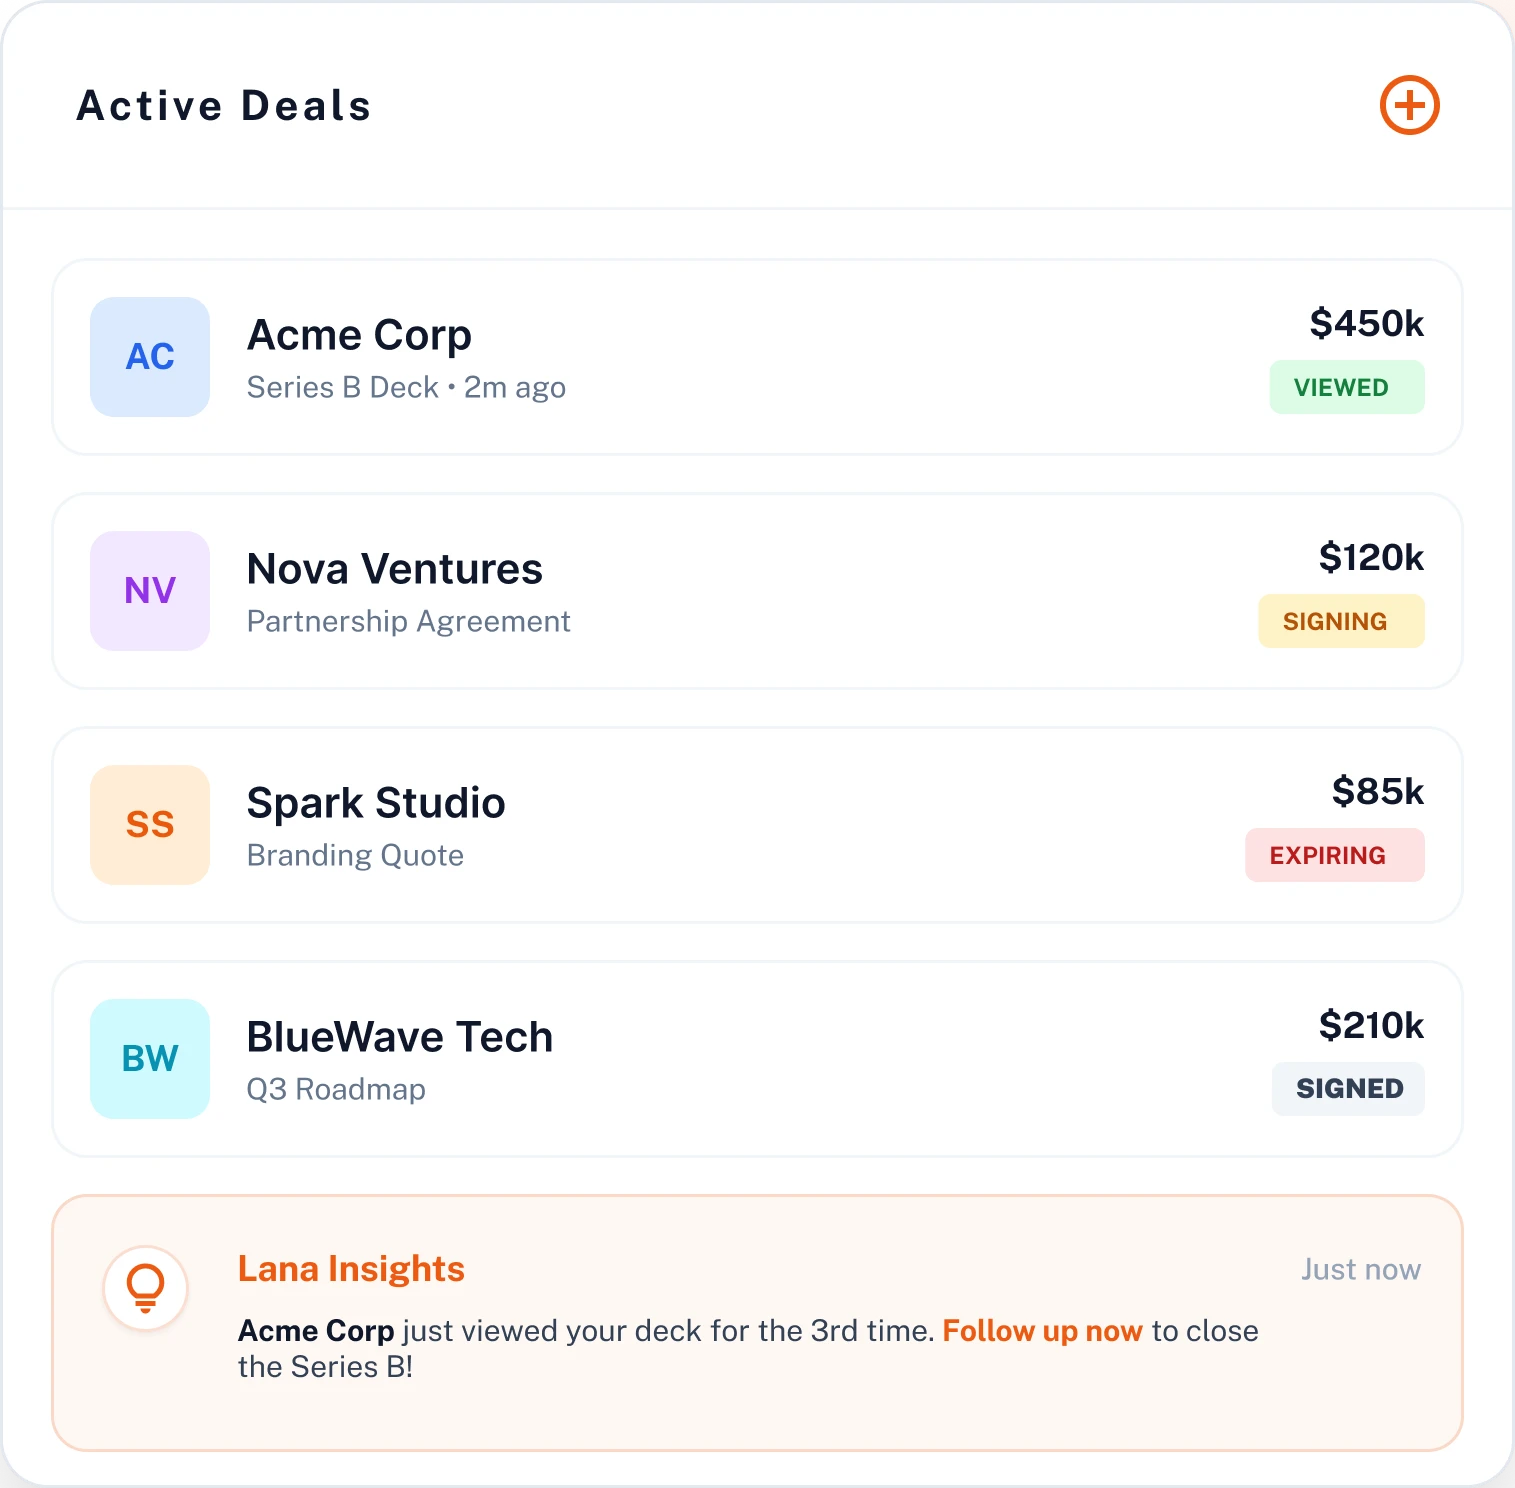1515x1488 pixels.
Task: Click the EXPIRING status badge
Action: coord(1334,855)
